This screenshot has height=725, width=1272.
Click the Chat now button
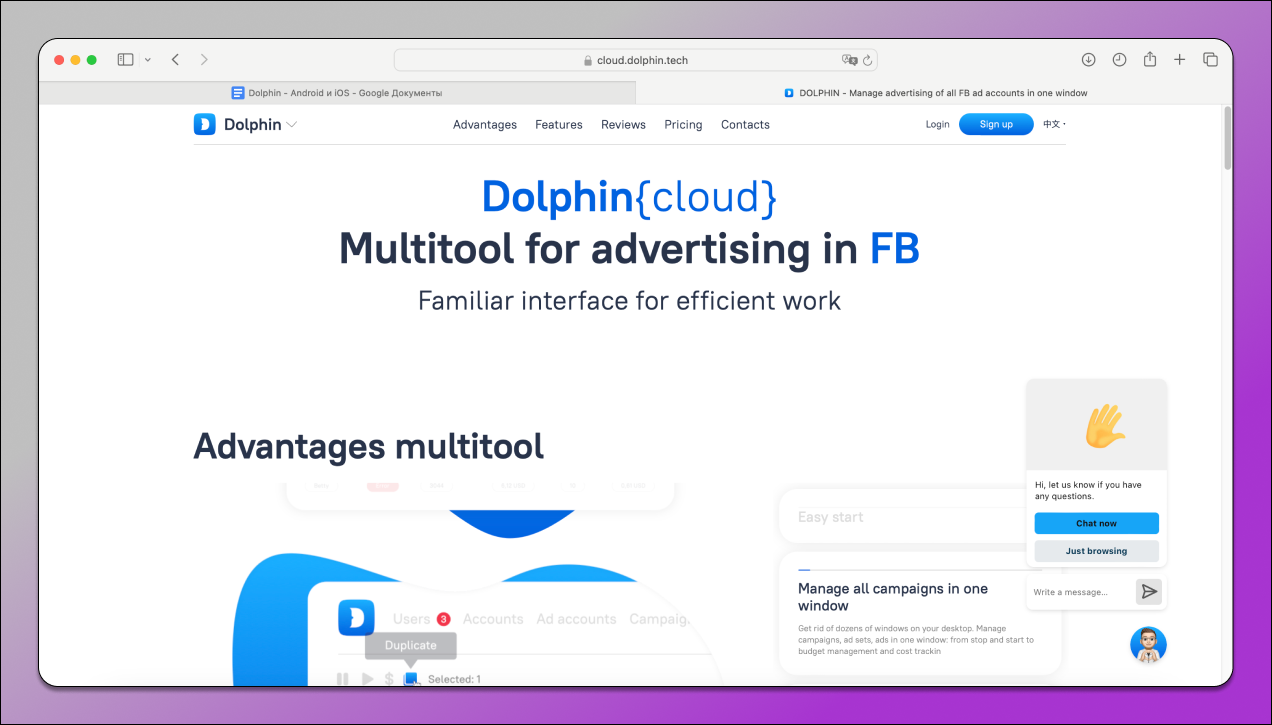(1096, 523)
